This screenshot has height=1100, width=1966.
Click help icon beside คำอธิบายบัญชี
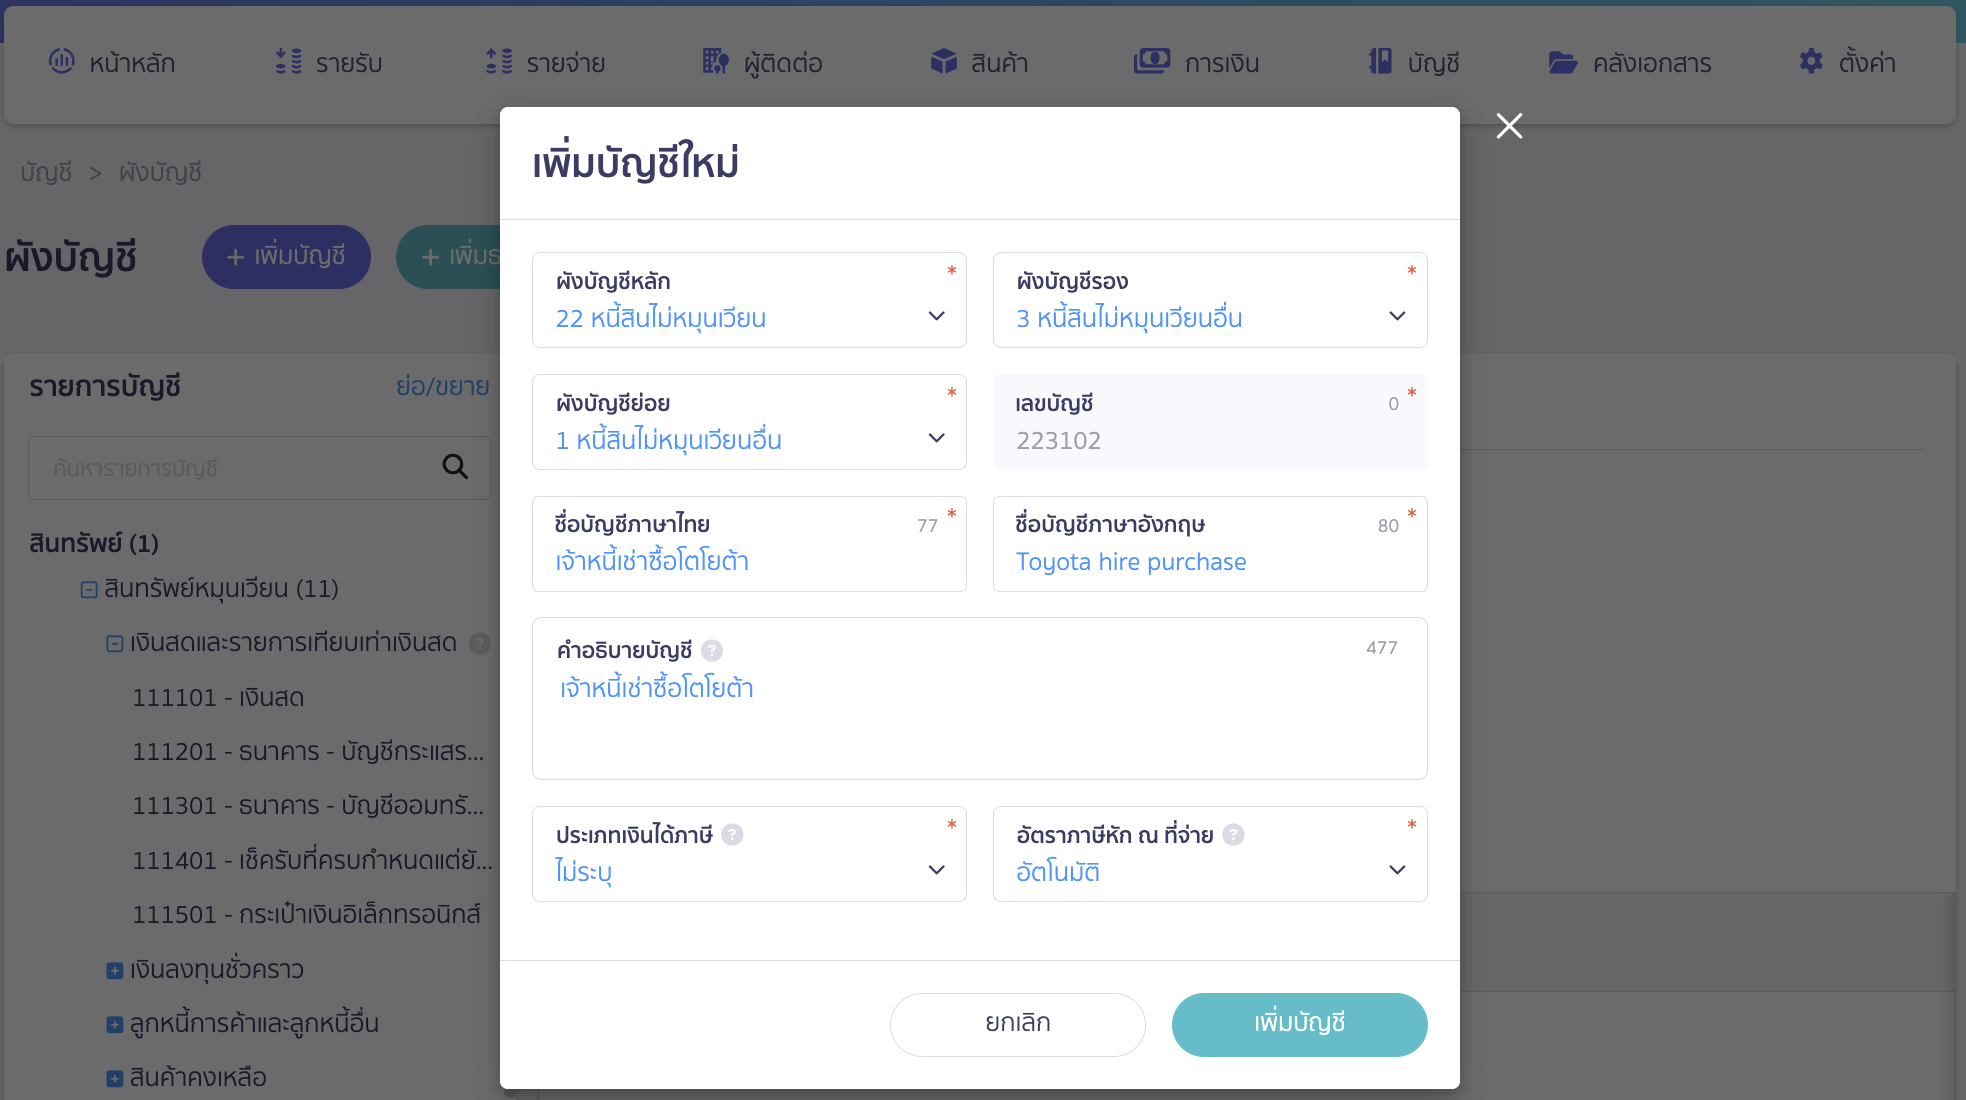[x=712, y=650]
